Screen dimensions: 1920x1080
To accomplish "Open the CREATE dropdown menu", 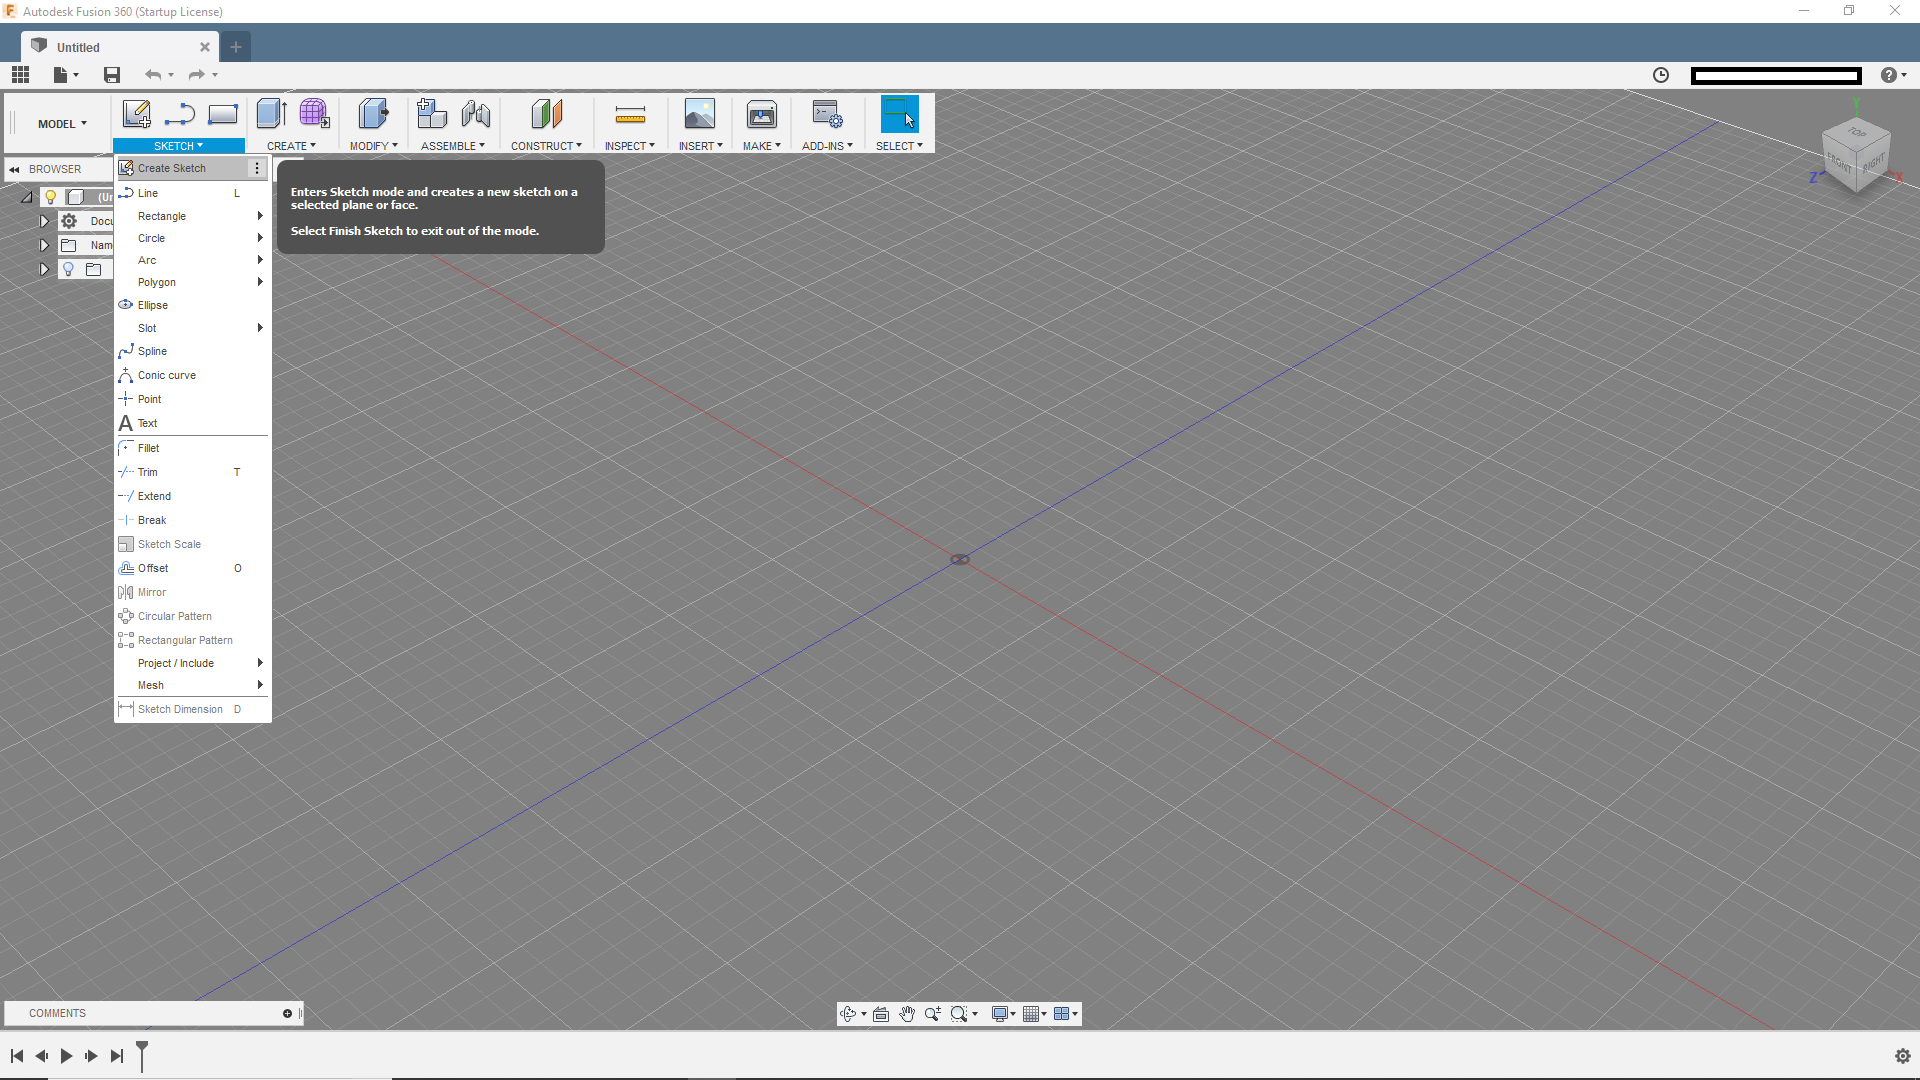I will point(291,146).
